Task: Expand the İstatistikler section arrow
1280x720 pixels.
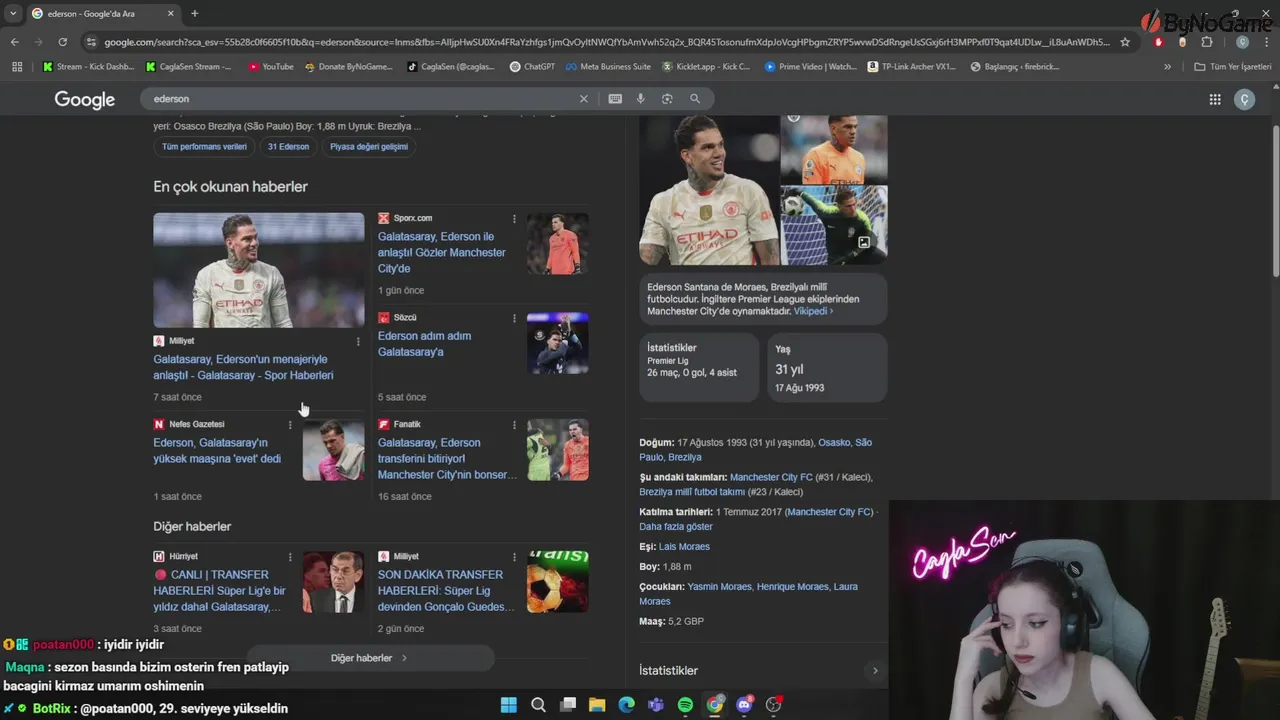Action: [x=875, y=671]
